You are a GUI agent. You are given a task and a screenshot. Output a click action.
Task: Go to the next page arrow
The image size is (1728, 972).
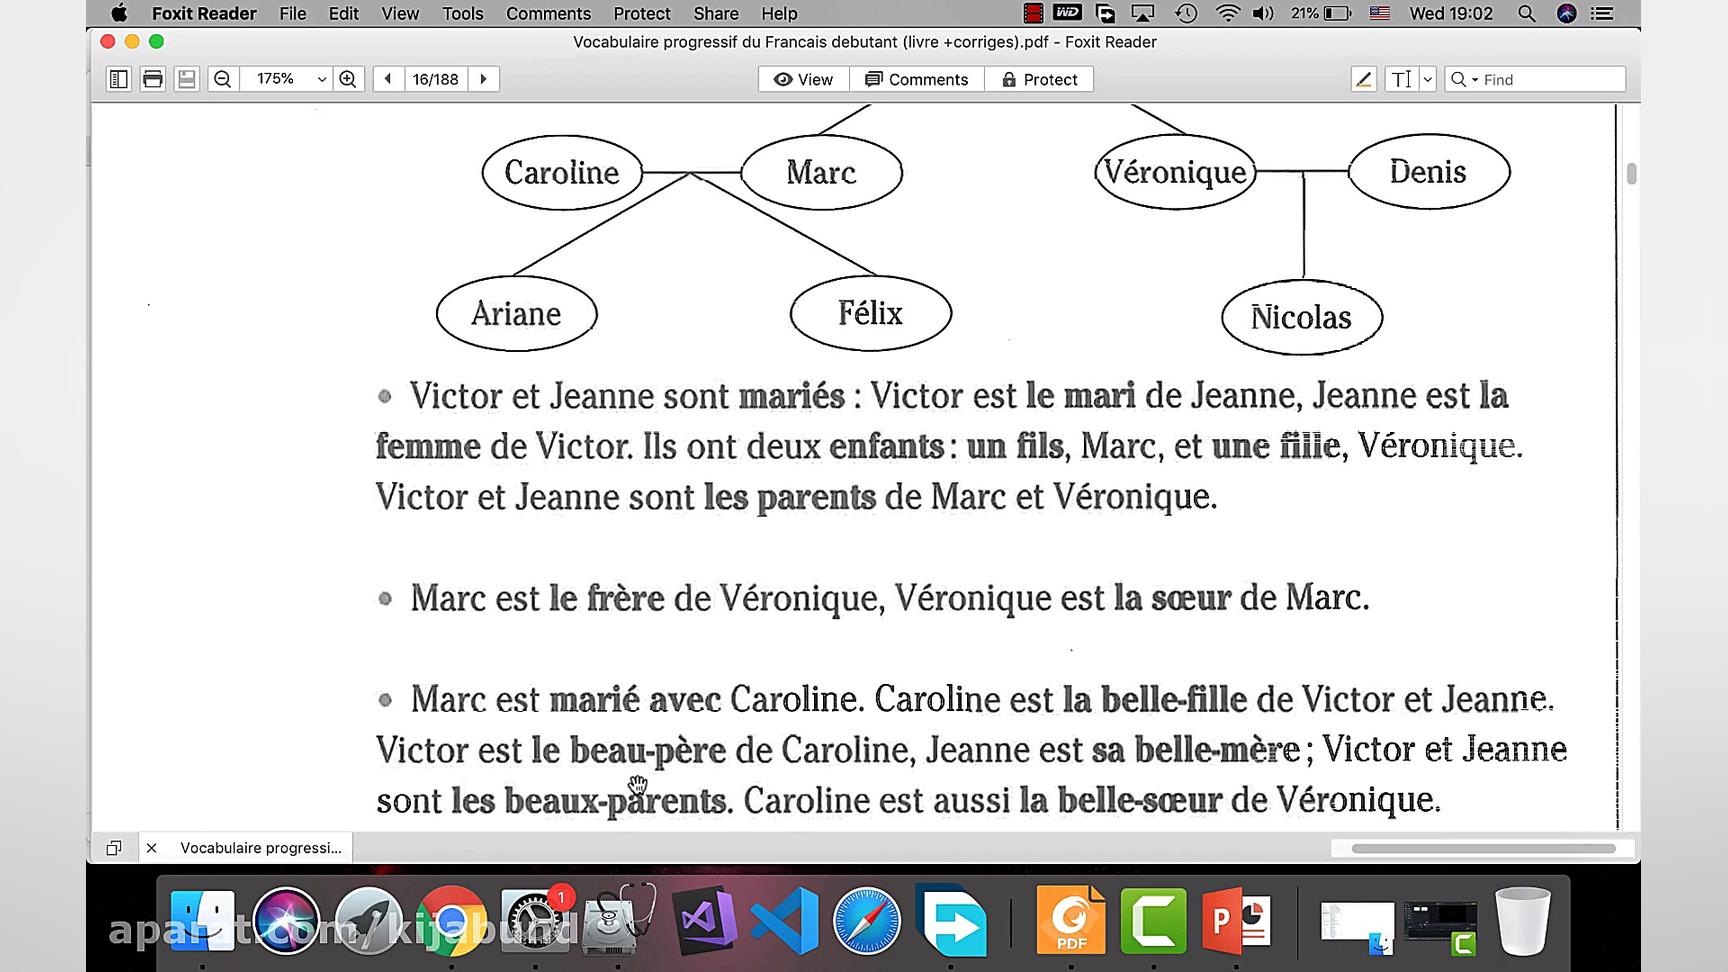(x=484, y=79)
